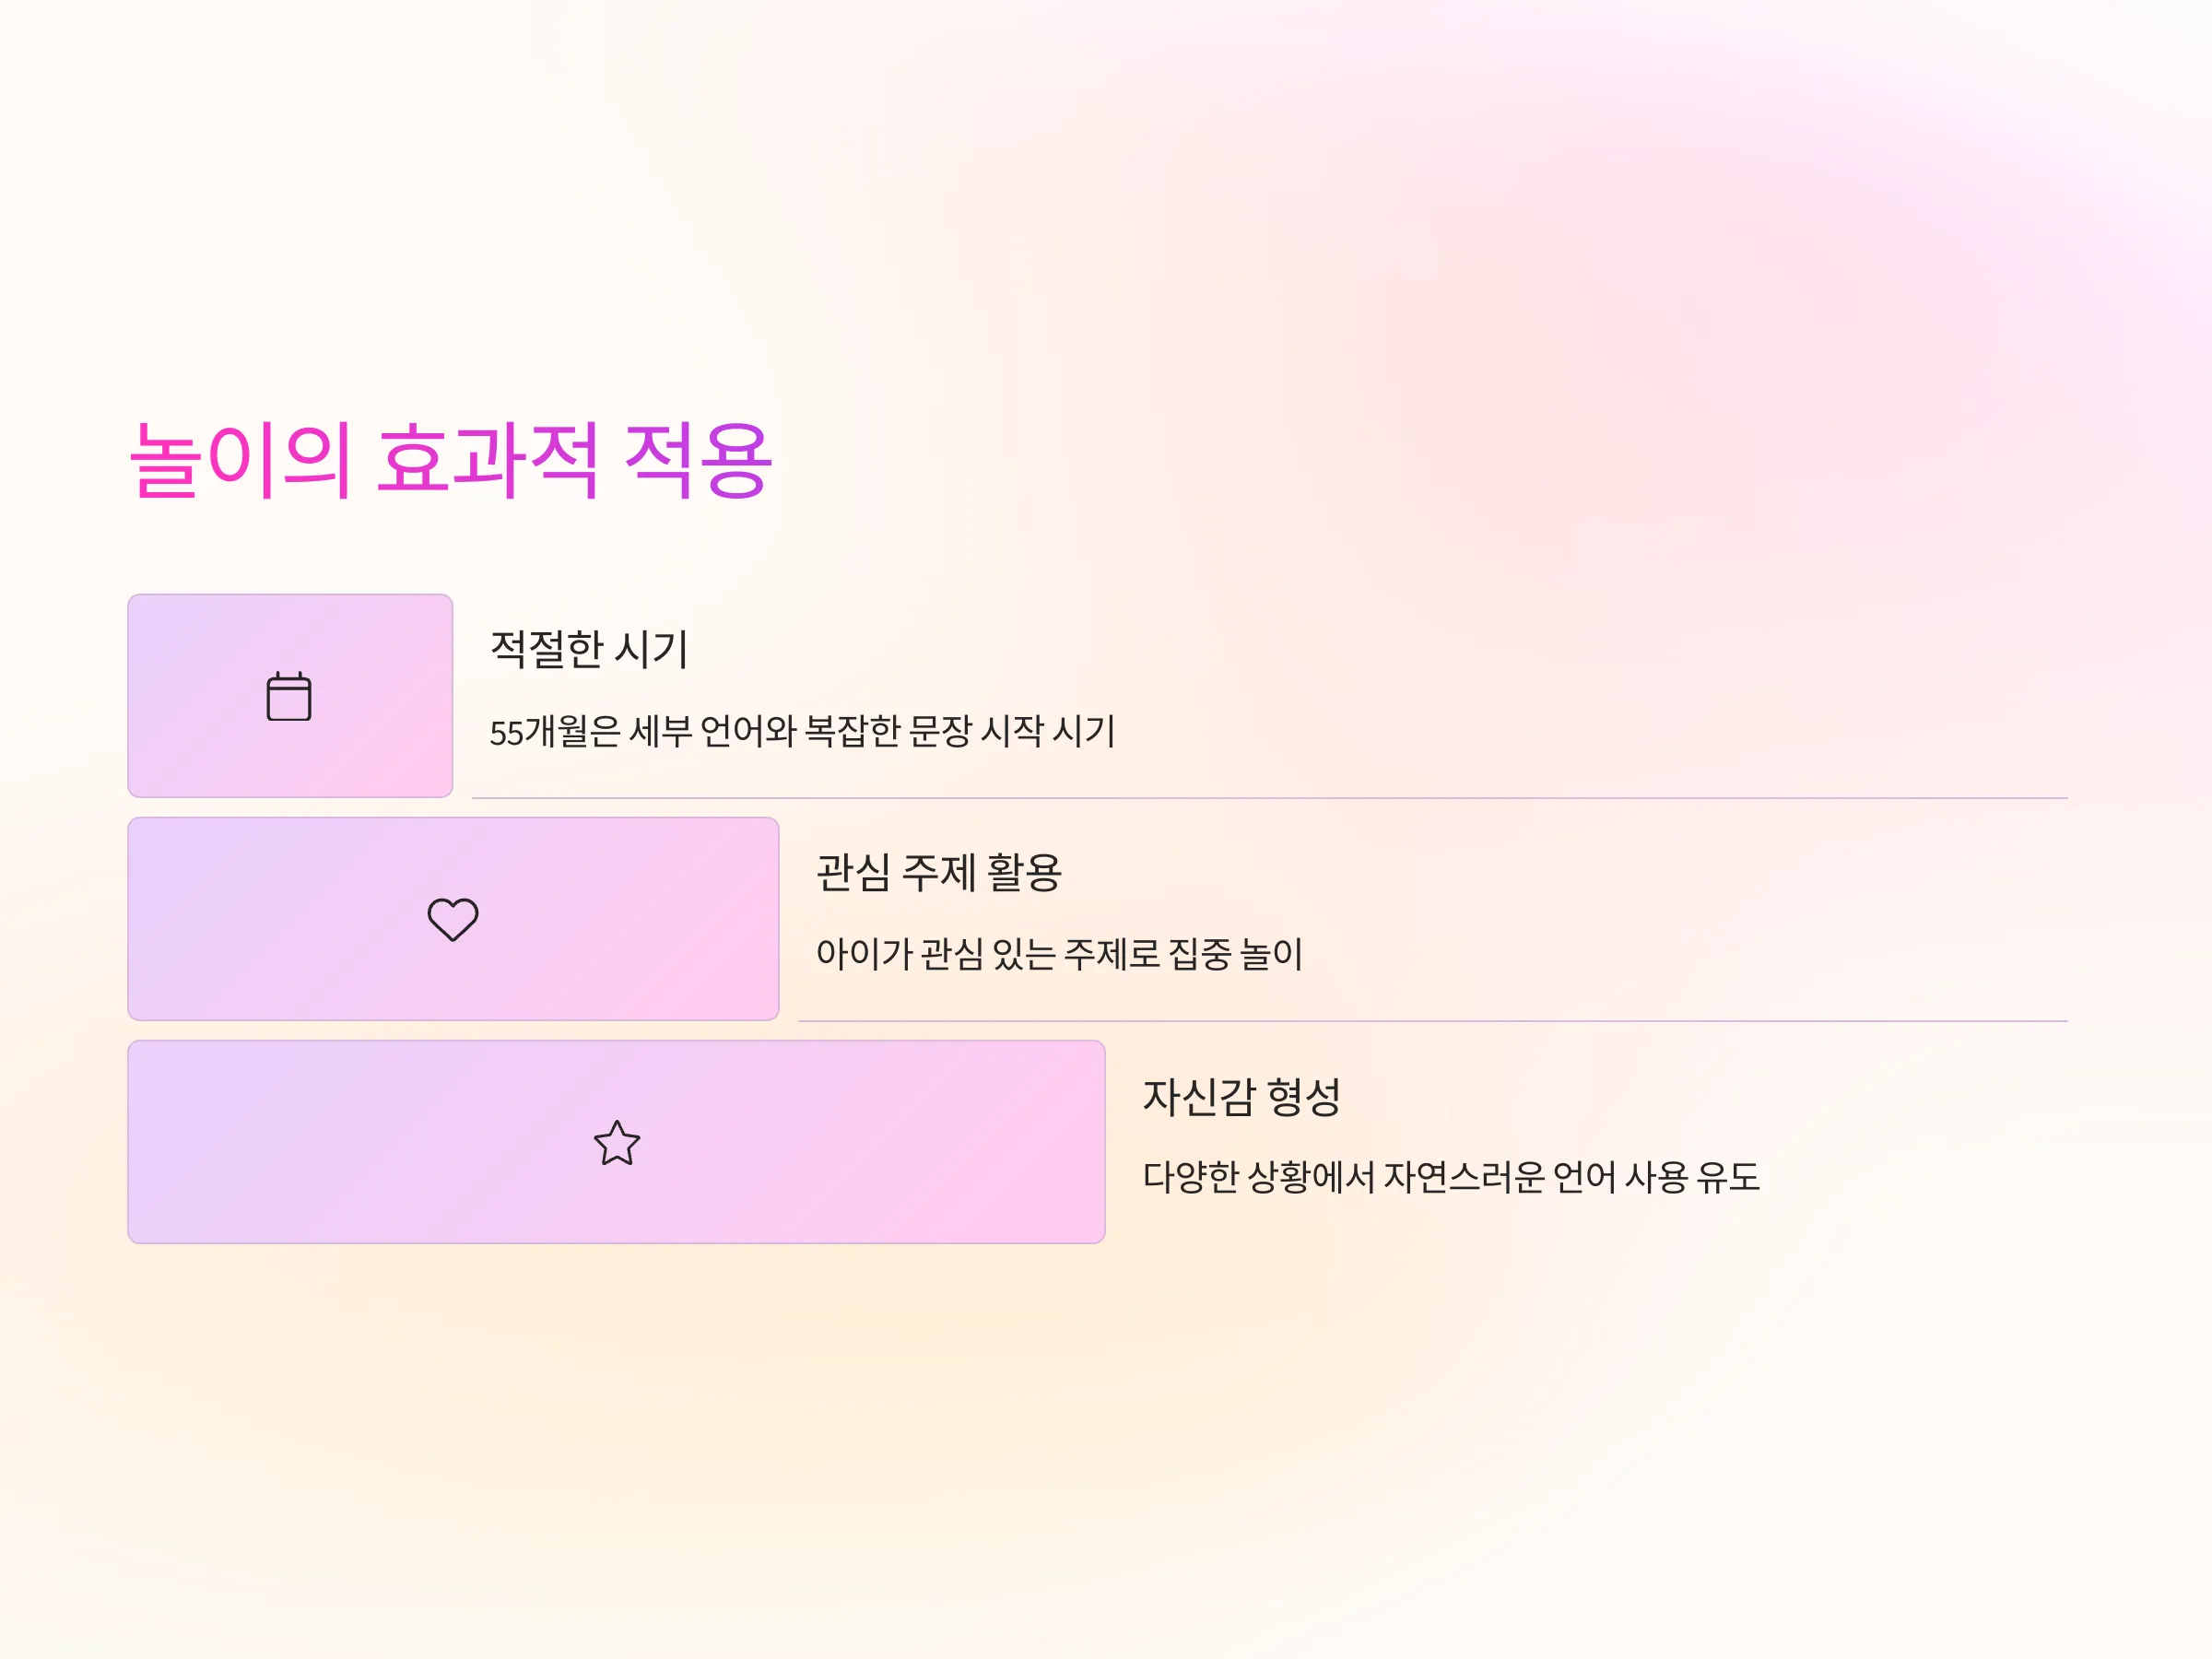Click the word 시기 in 적절한 시기 heading
The width and height of the screenshot is (2212, 1659).
click(x=651, y=649)
